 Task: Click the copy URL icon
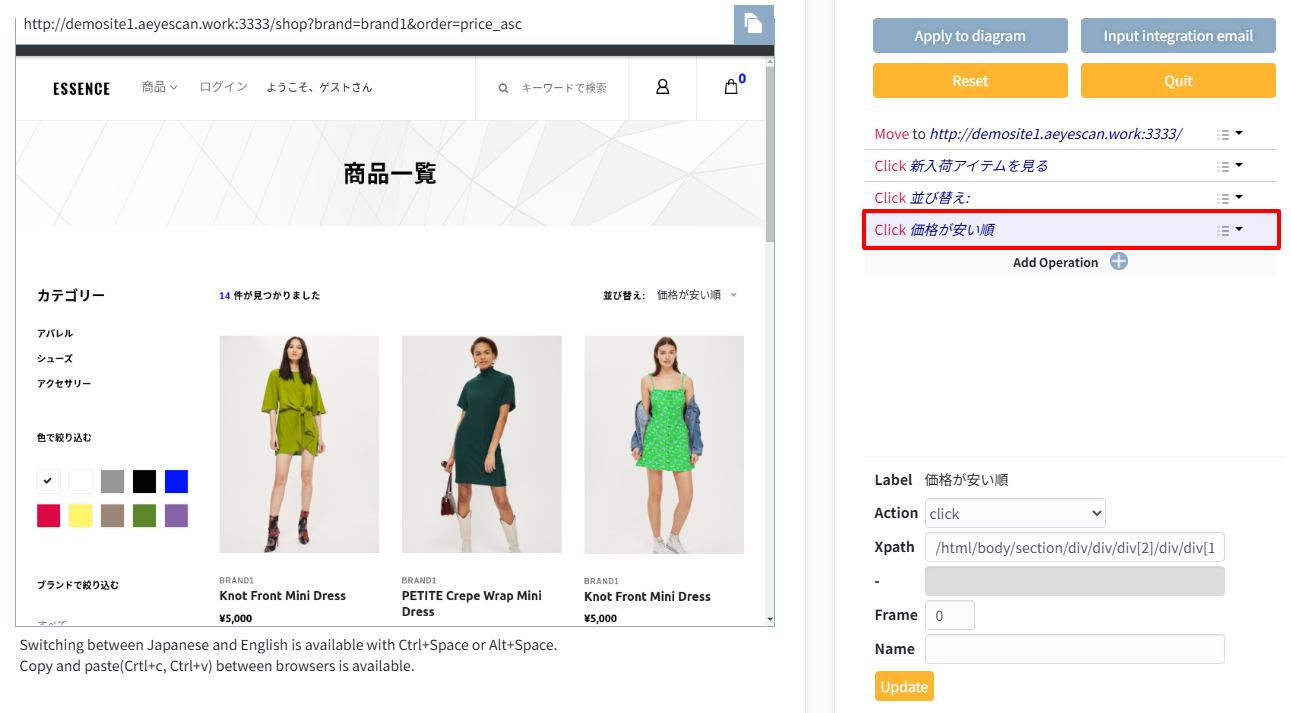753,25
